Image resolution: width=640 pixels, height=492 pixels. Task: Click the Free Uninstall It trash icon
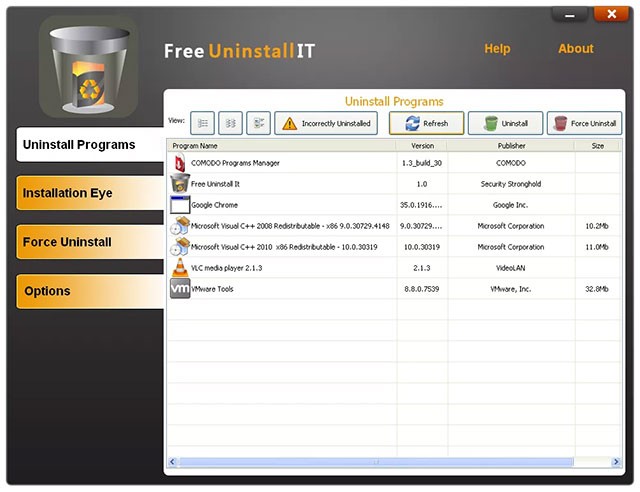click(179, 183)
